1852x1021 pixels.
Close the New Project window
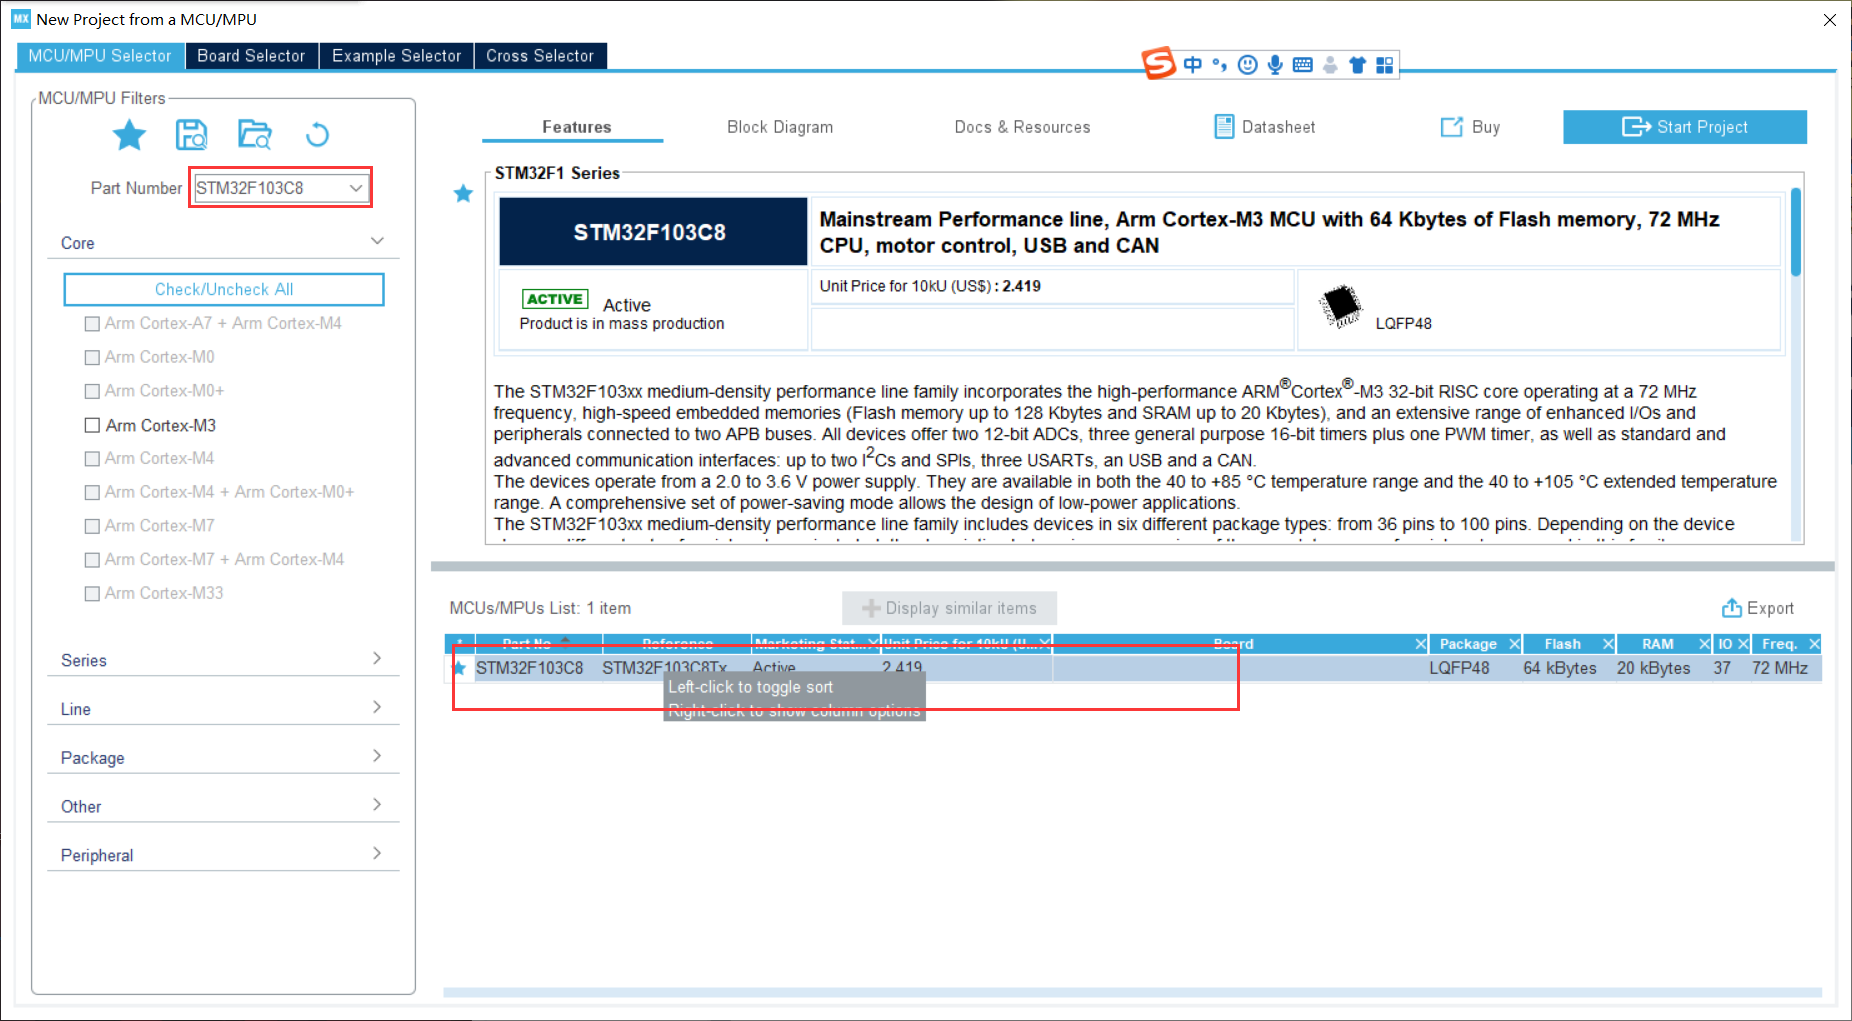(x=1829, y=20)
